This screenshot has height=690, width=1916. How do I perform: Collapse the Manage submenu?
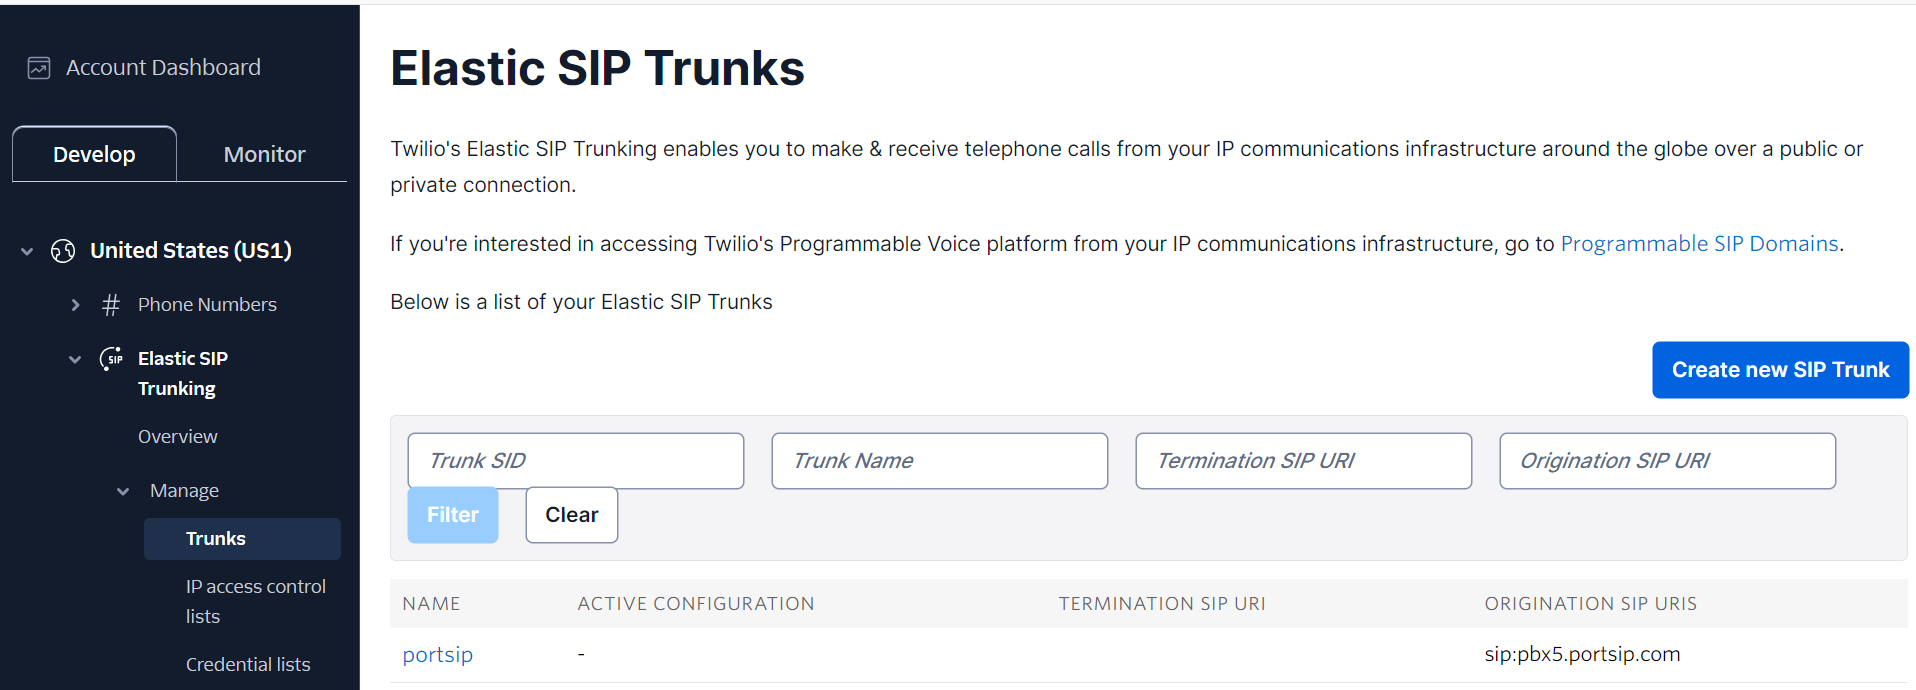click(x=123, y=491)
